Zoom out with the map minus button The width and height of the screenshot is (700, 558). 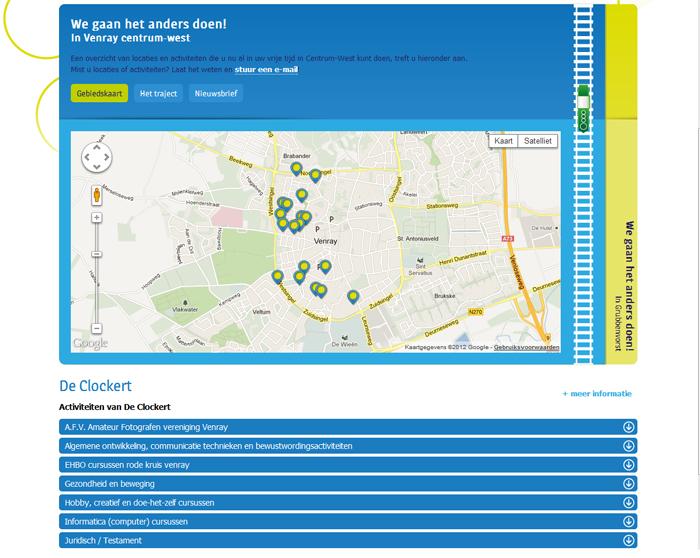point(97,329)
